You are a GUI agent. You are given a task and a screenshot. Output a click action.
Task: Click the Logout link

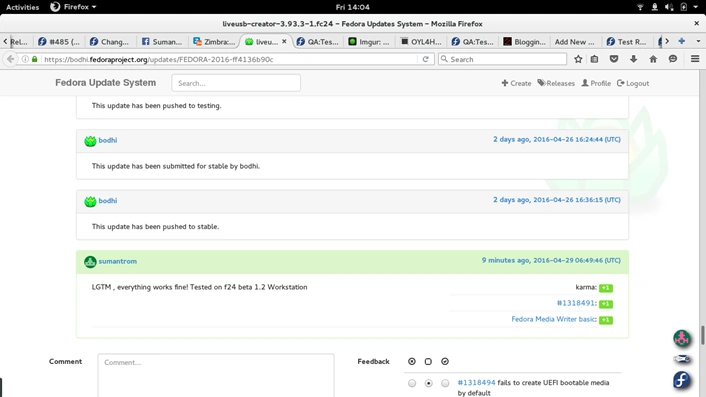pos(633,83)
